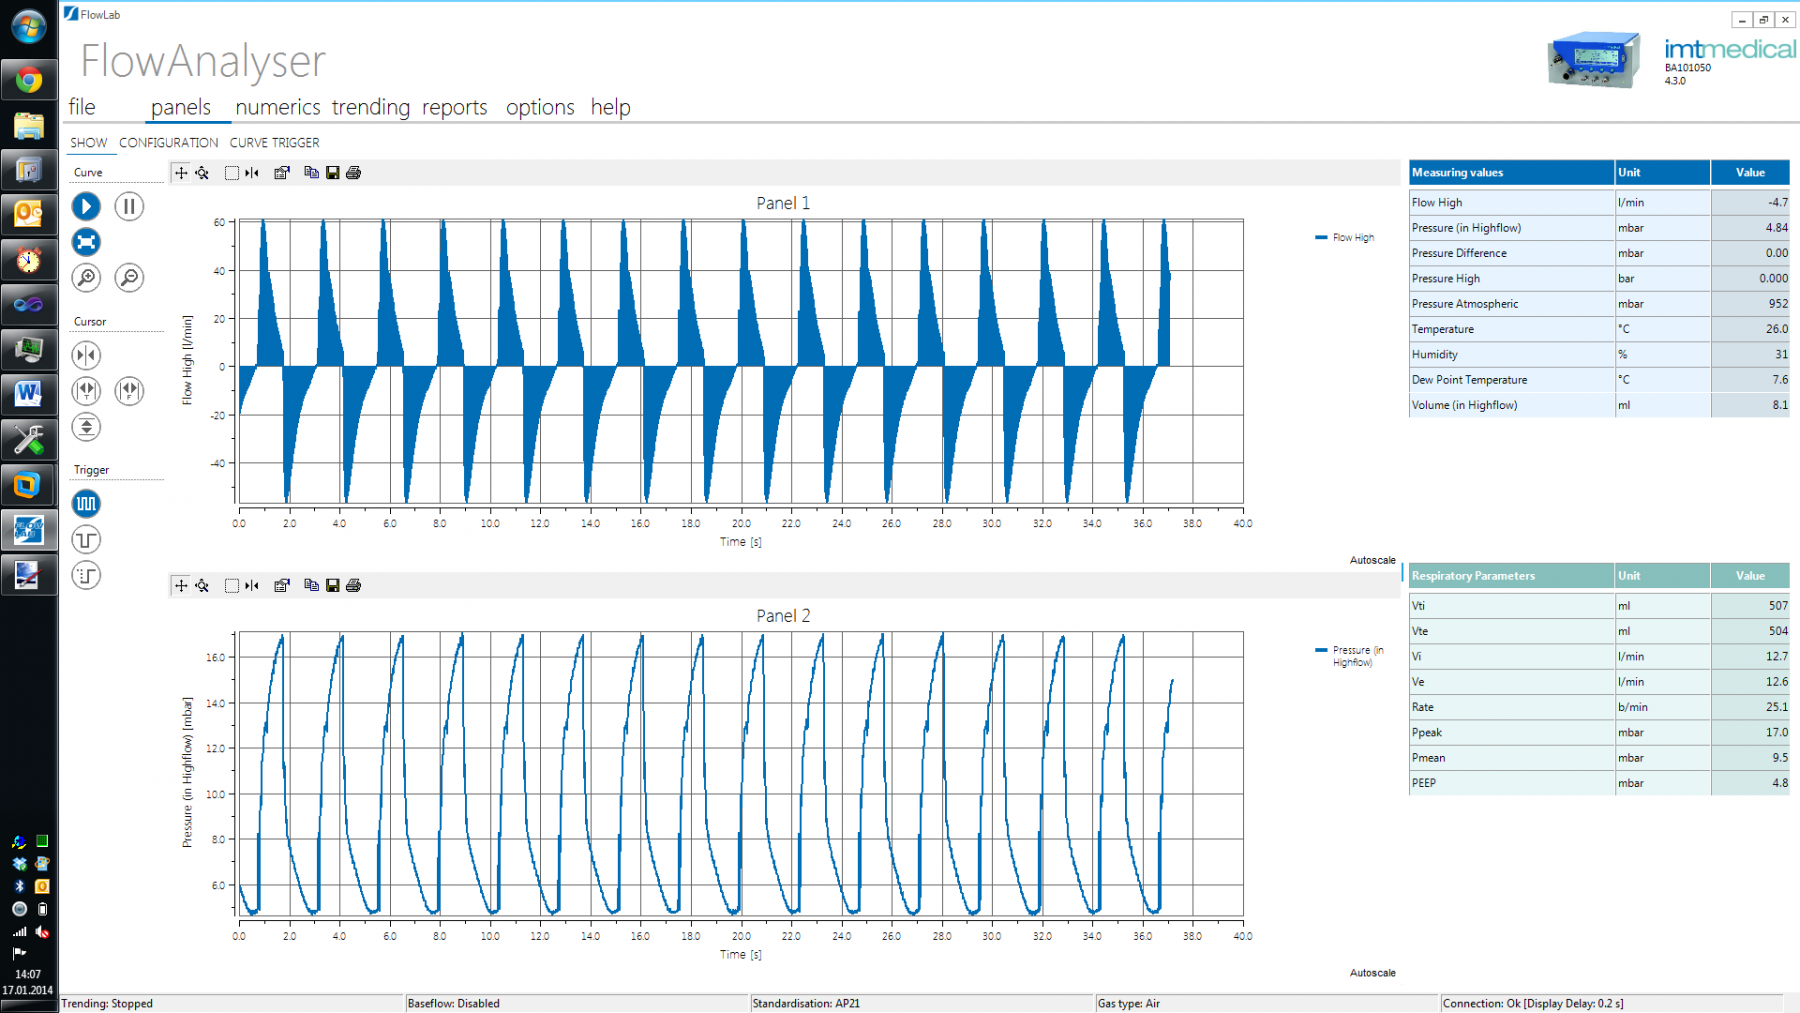
Task: Select the pan tool above Panel 1
Action: pyautogui.click(x=181, y=172)
